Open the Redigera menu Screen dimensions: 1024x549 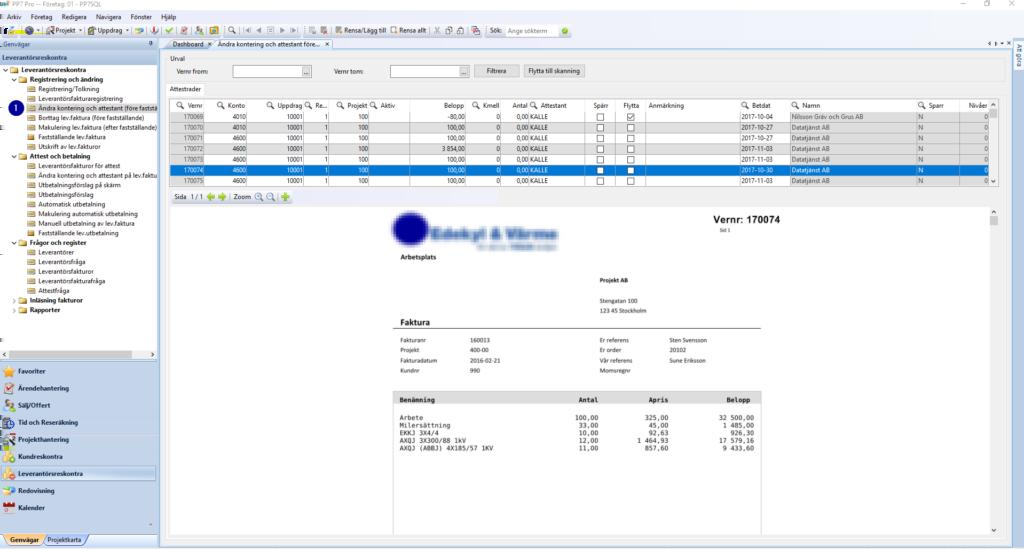[74, 17]
